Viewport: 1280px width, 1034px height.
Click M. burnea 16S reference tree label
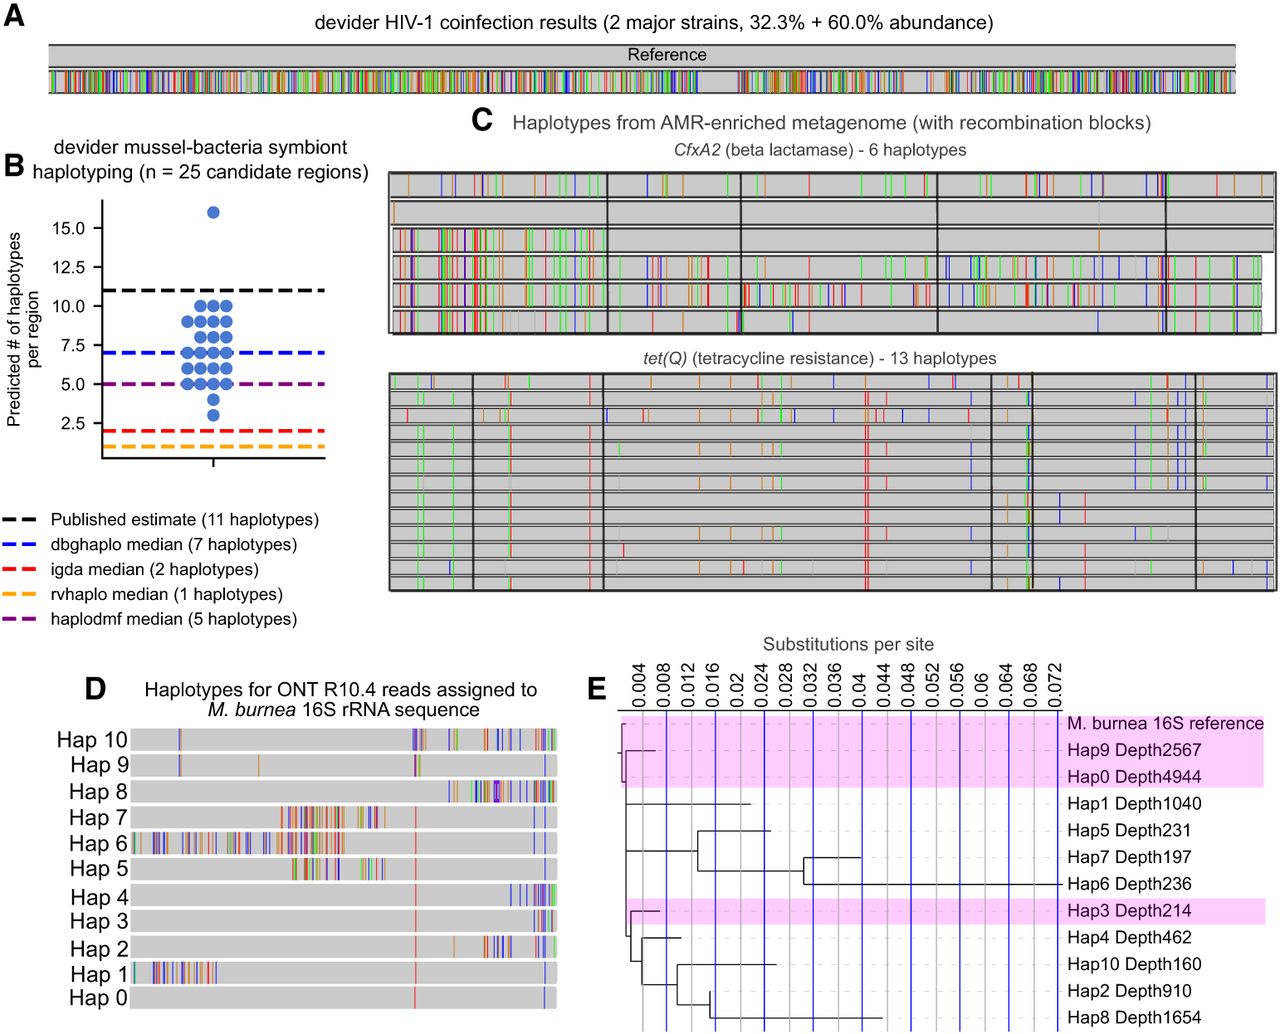[x=1164, y=723]
